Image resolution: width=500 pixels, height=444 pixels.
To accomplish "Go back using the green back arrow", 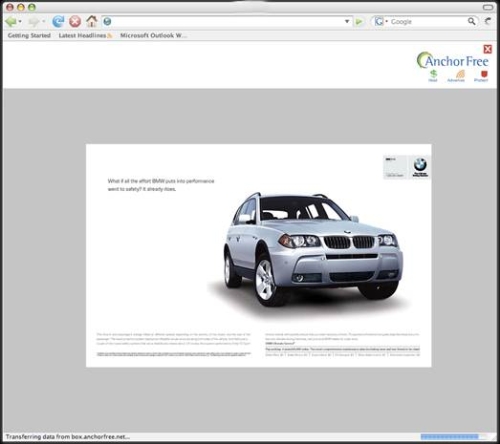I will (11, 22).
